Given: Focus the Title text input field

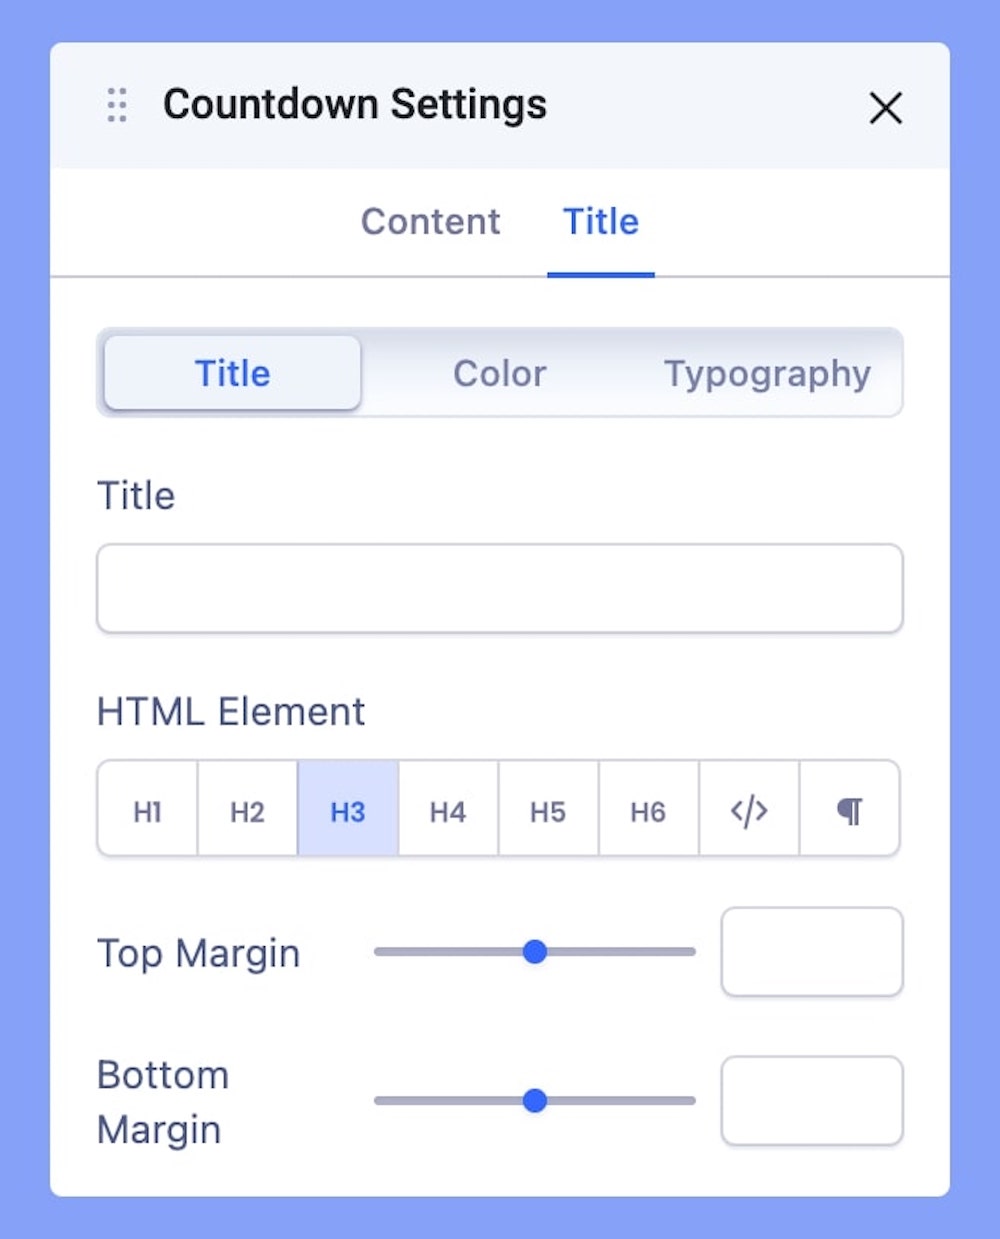Looking at the screenshot, I should (499, 588).
